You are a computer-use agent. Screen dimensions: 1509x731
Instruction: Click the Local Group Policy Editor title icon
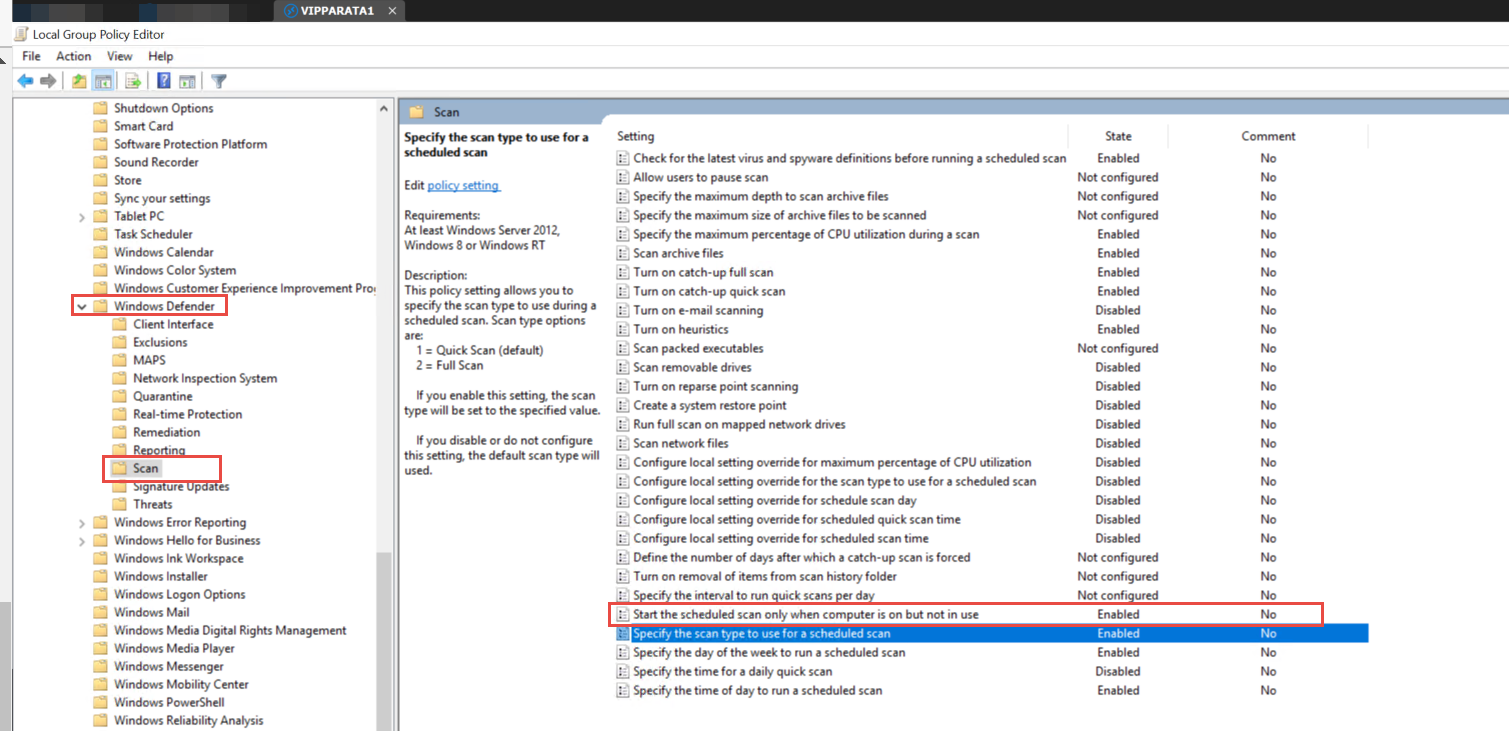(21, 34)
